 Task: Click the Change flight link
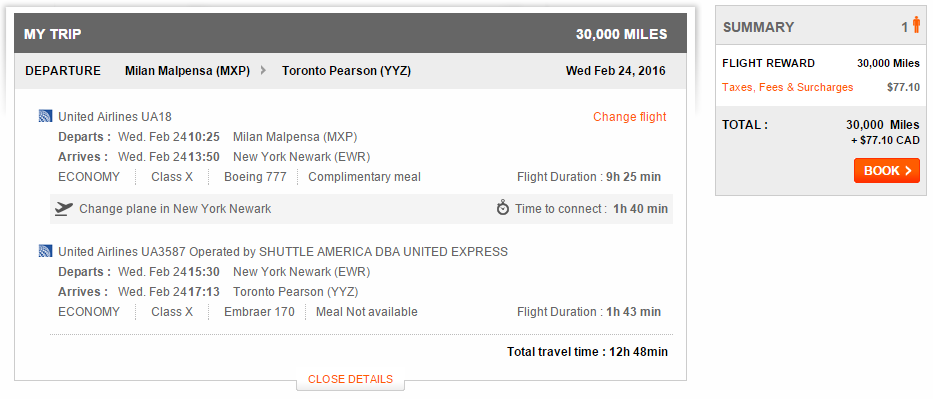tap(630, 117)
